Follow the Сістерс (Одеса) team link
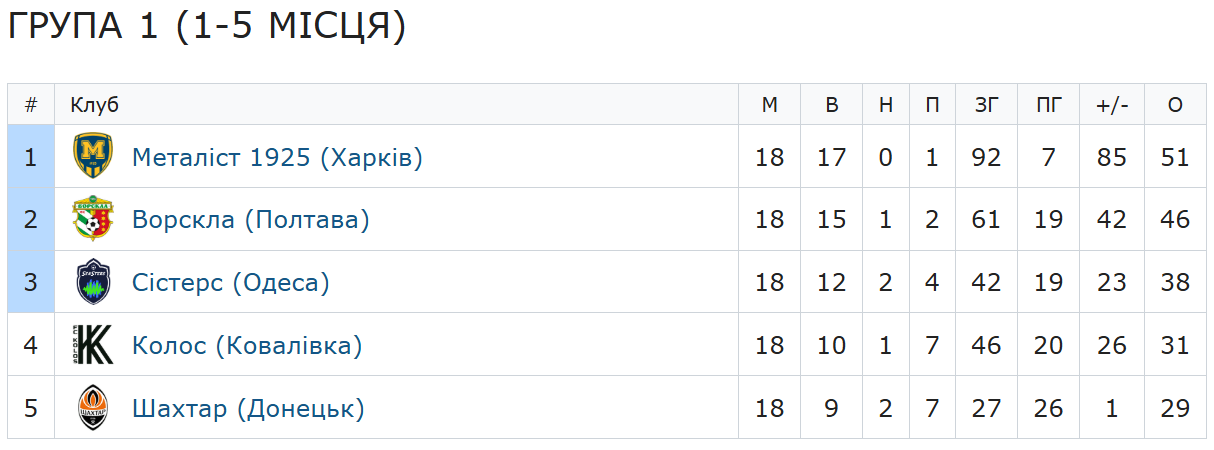Image resolution: width=1214 pixels, height=450 pixels. (x=230, y=283)
